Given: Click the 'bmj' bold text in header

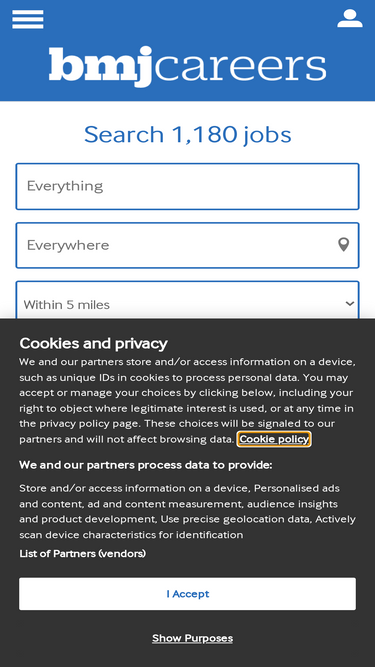Looking at the screenshot, I should (100, 66).
